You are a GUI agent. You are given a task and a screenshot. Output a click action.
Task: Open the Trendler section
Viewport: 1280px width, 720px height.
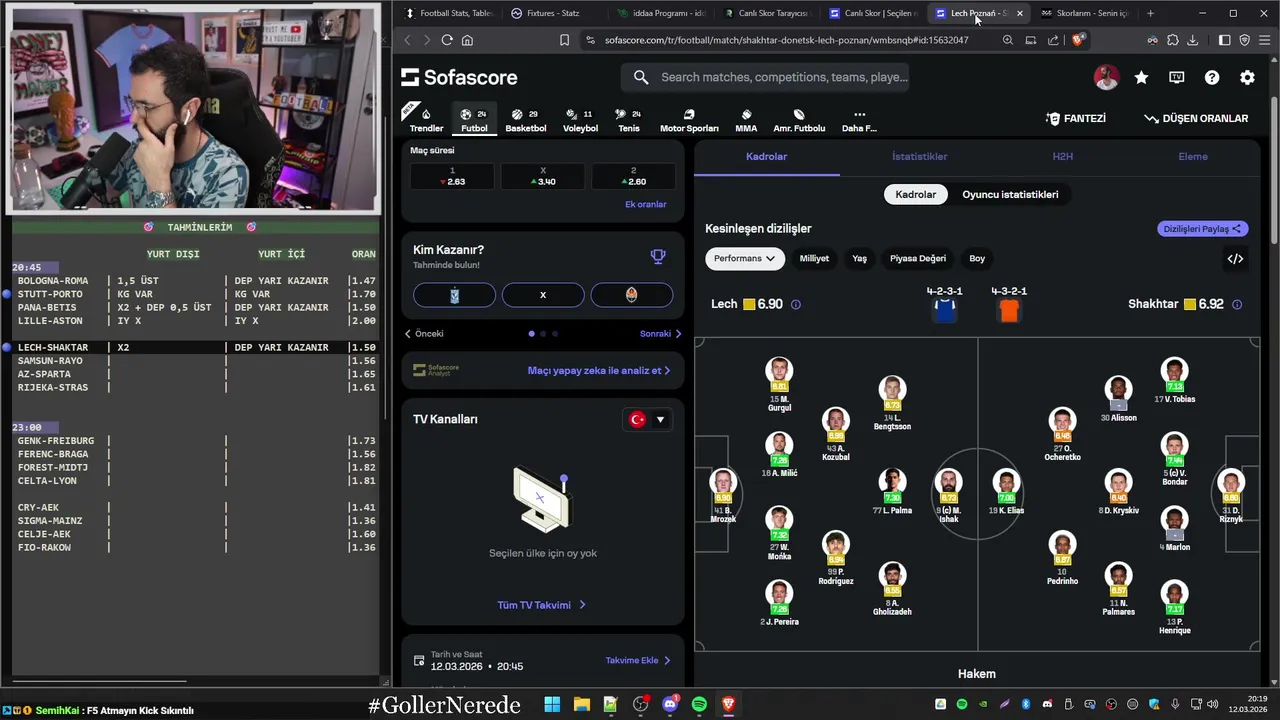click(x=426, y=120)
